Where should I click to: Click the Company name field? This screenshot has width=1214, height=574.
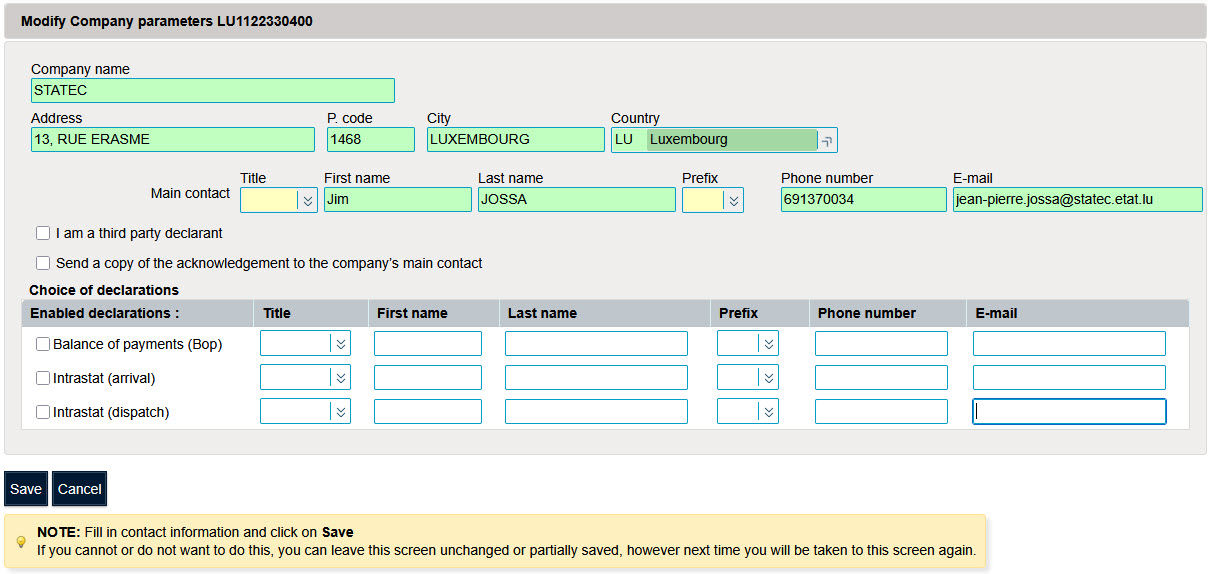[x=212, y=91]
